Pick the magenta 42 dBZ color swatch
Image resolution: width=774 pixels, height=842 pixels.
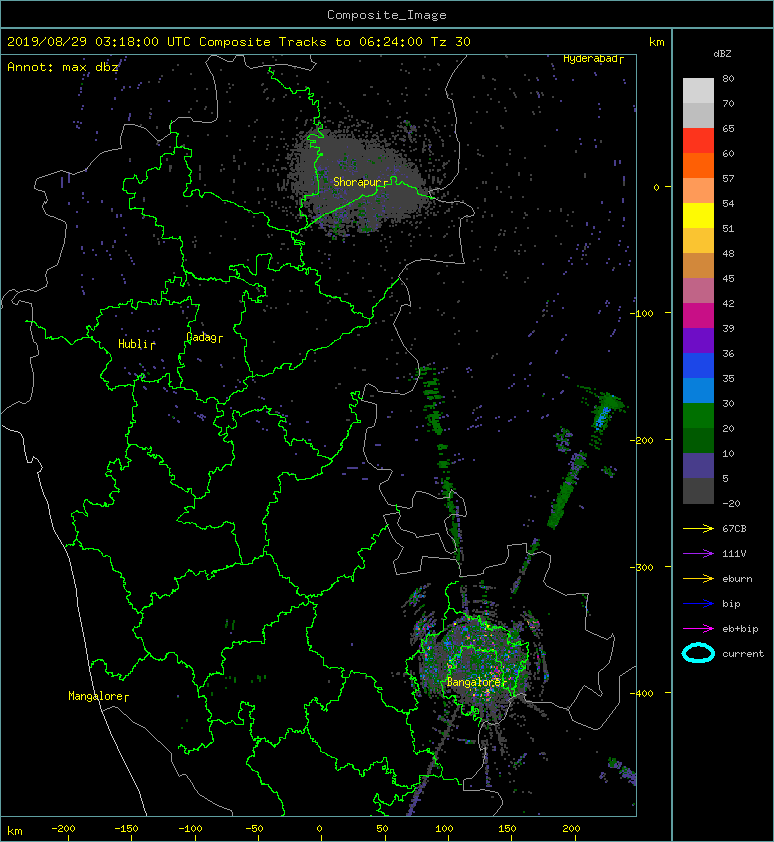[x=698, y=316]
